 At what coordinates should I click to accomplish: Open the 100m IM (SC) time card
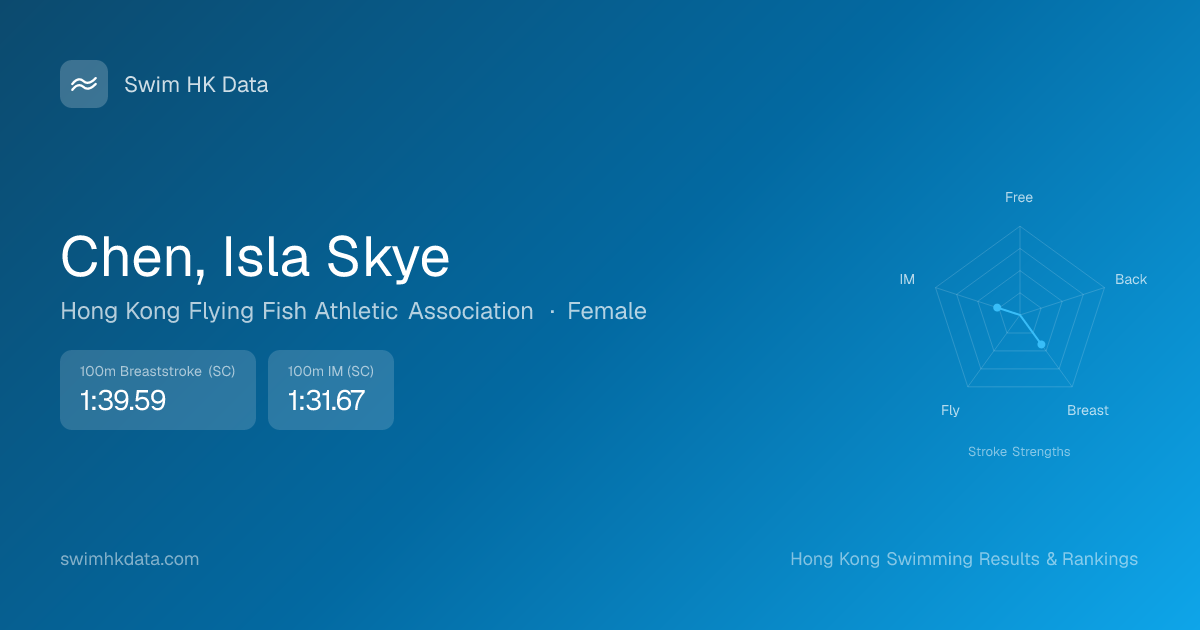tap(331, 390)
